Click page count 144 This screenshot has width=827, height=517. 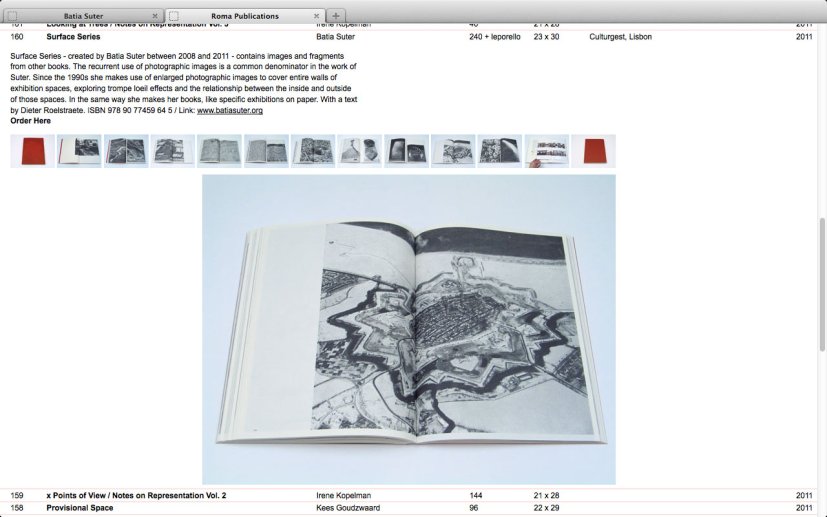[x=476, y=495]
